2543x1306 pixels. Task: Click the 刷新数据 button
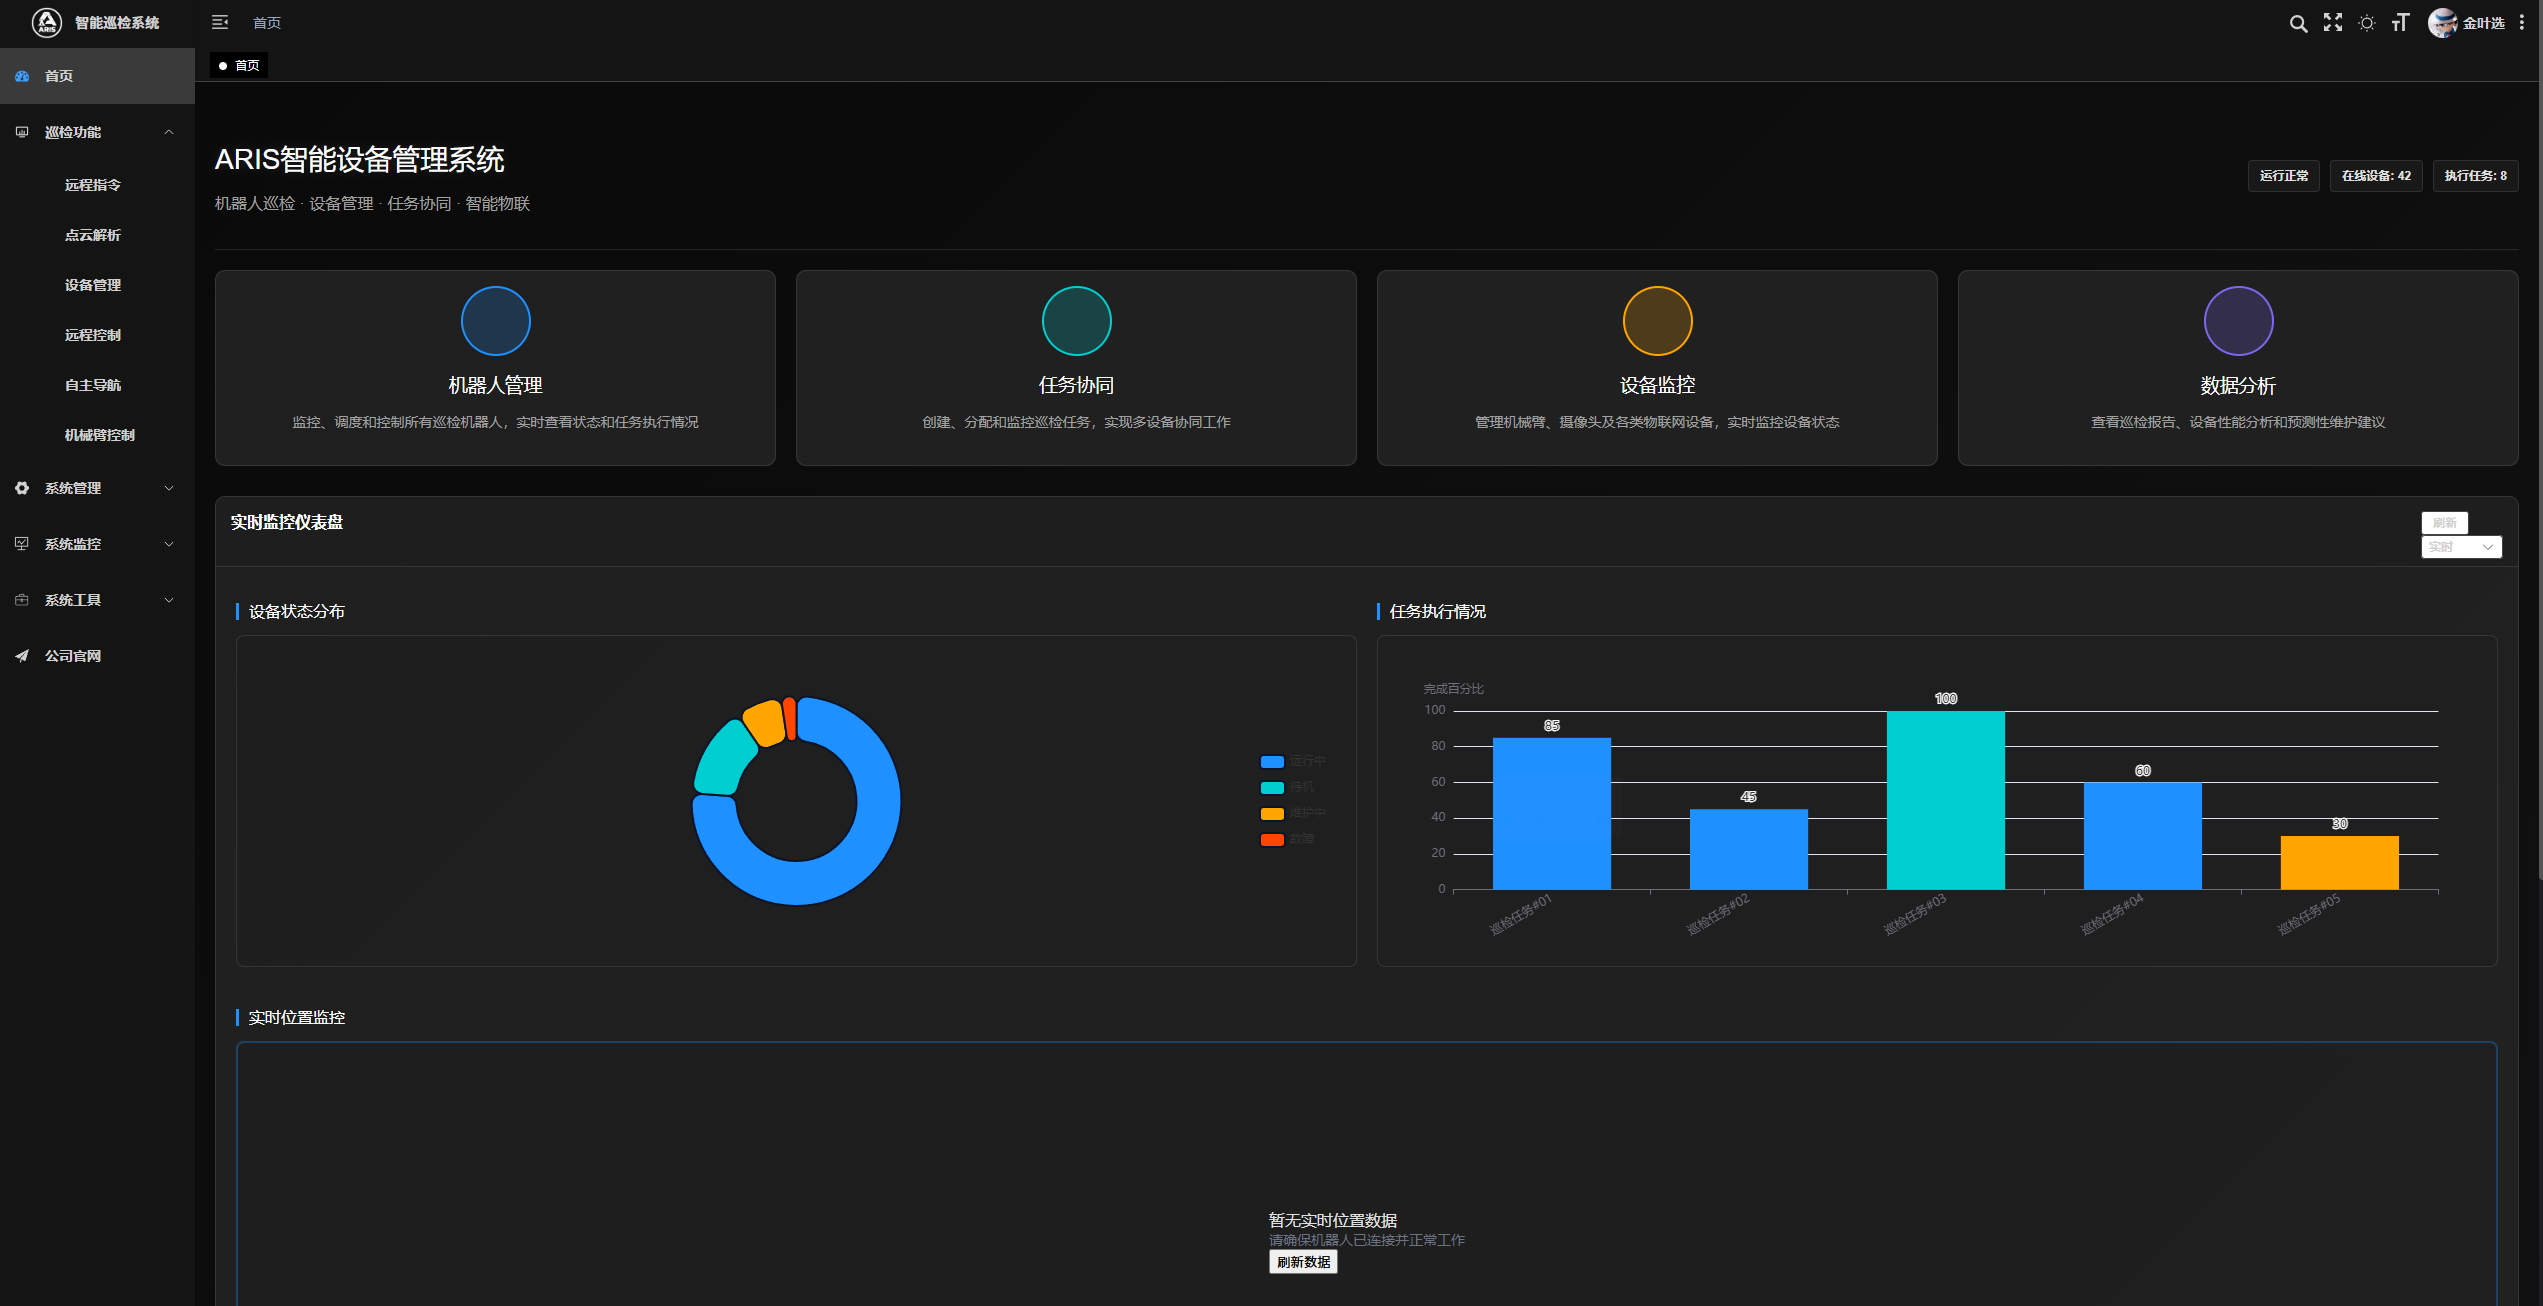1302,1262
